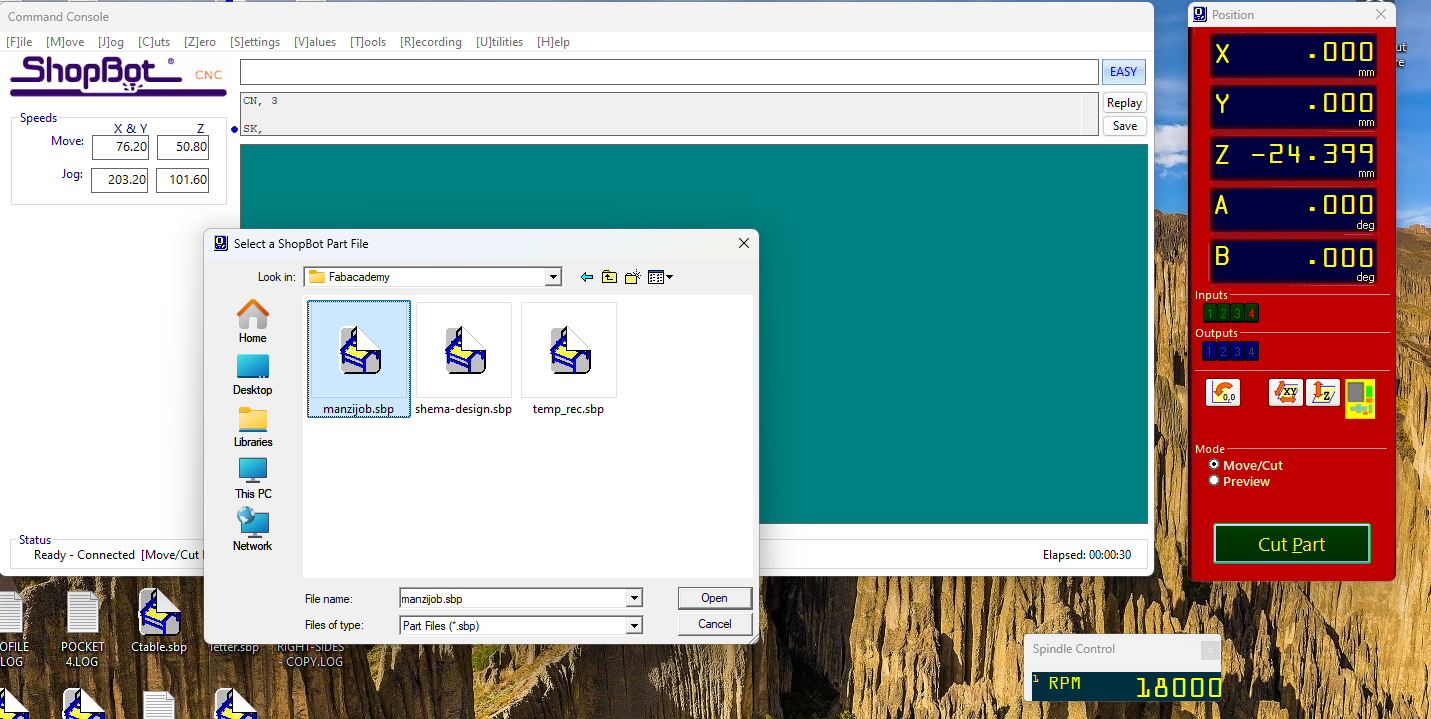Open the [Z]ero menu
Image resolution: width=1431 pixels, height=719 pixels.
tap(200, 42)
